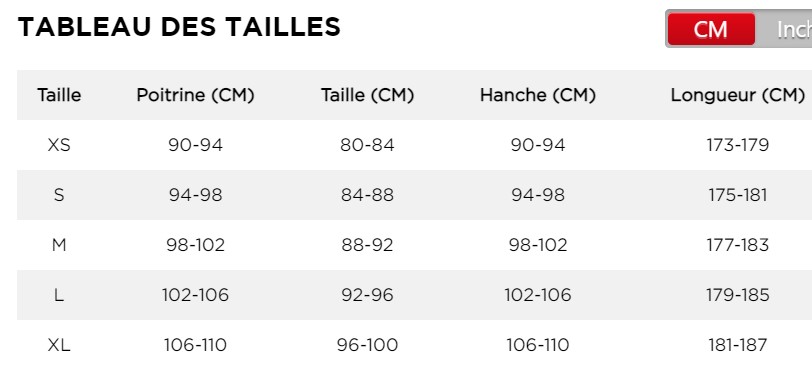Image resolution: width=812 pixels, height=366 pixels.
Task: Select the Taille column header
Action: (59, 95)
